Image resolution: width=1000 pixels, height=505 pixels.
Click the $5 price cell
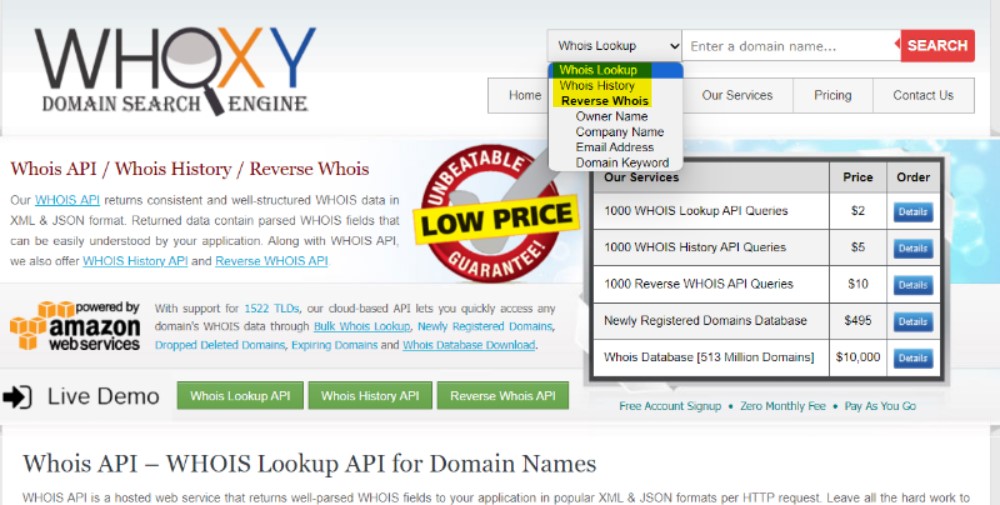click(858, 247)
